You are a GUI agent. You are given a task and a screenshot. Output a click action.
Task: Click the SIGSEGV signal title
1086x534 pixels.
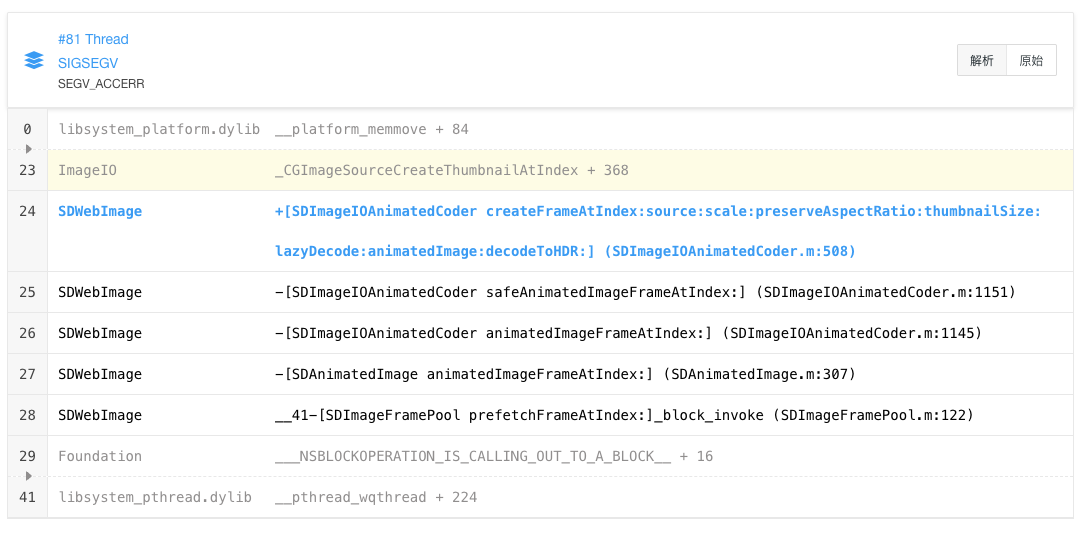pyautogui.click(x=88, y=62)
